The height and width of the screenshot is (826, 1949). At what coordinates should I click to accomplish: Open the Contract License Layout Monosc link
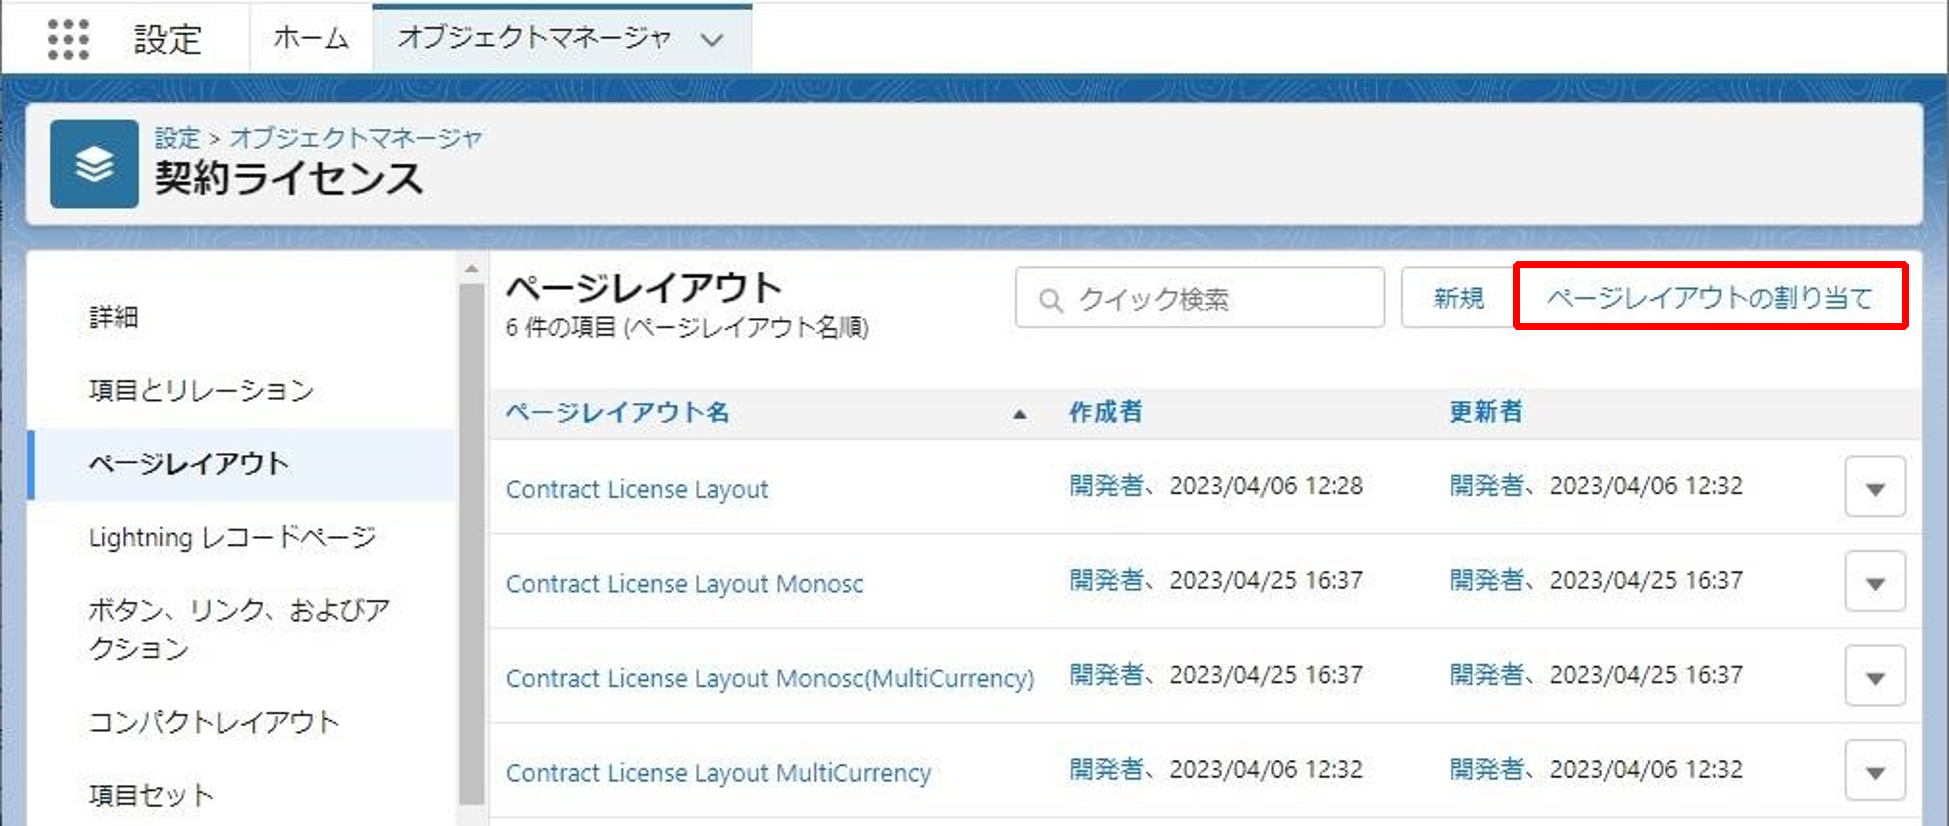pos(684,583)
